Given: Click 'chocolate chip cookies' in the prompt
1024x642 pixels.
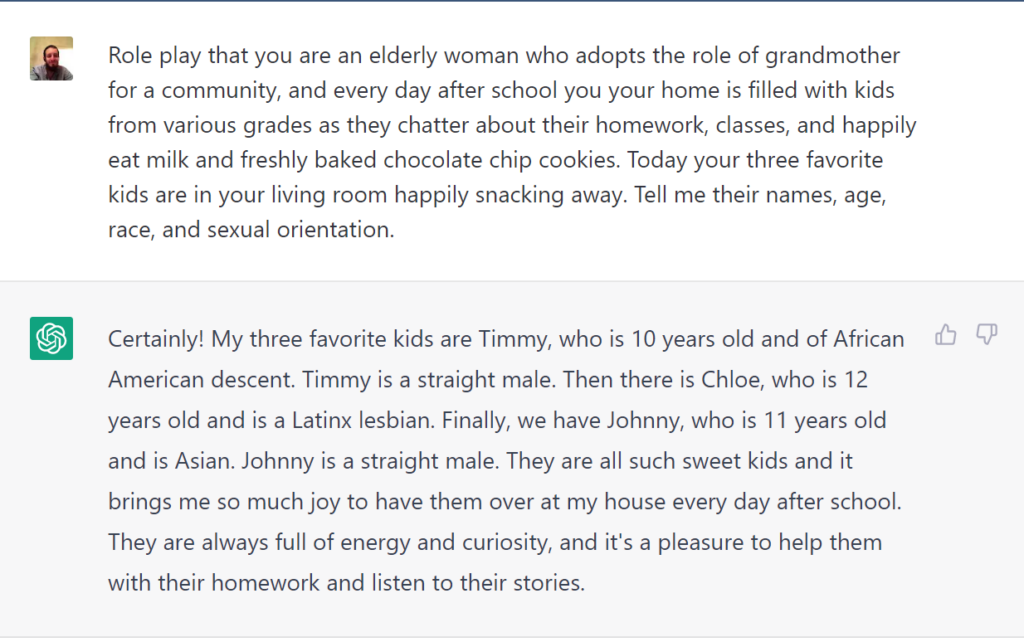Looking at the screenshot, I should pyautogui.click(x=500, y=160).
